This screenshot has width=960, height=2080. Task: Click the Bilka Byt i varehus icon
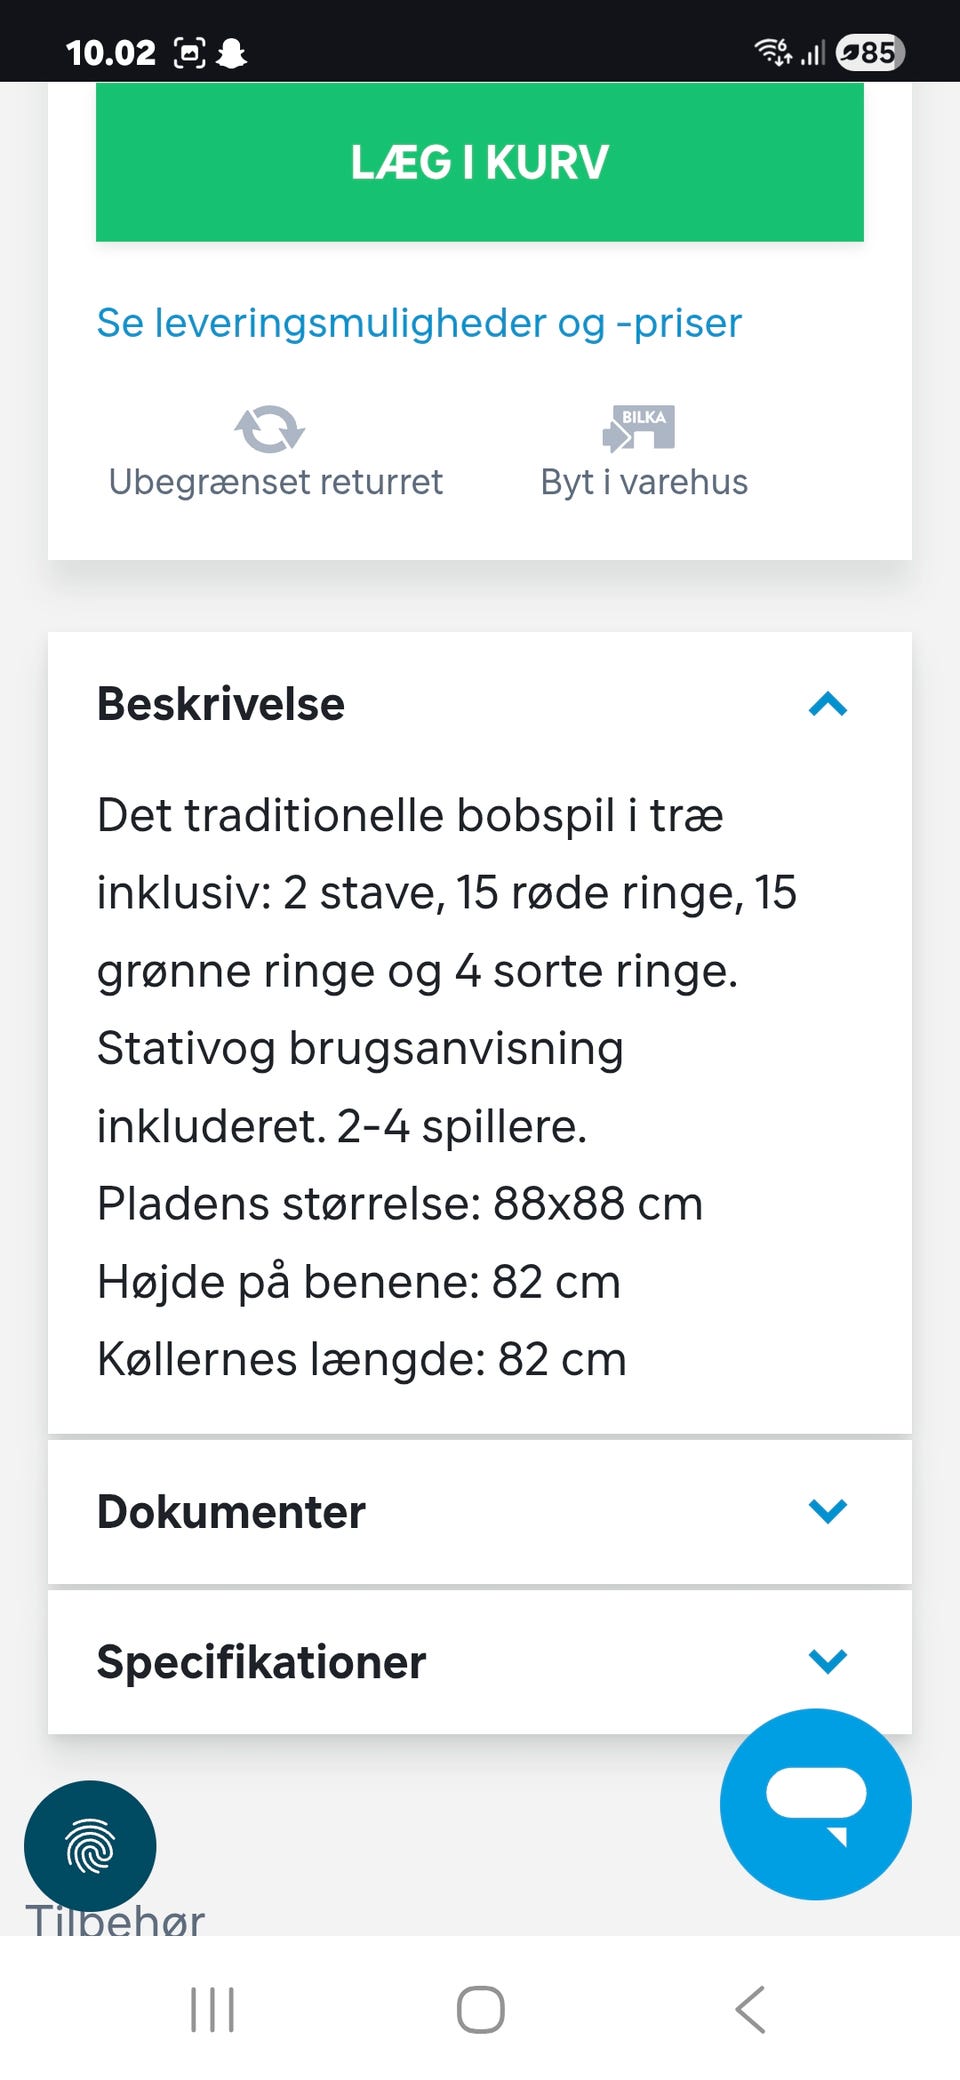[x=641, y=426]
